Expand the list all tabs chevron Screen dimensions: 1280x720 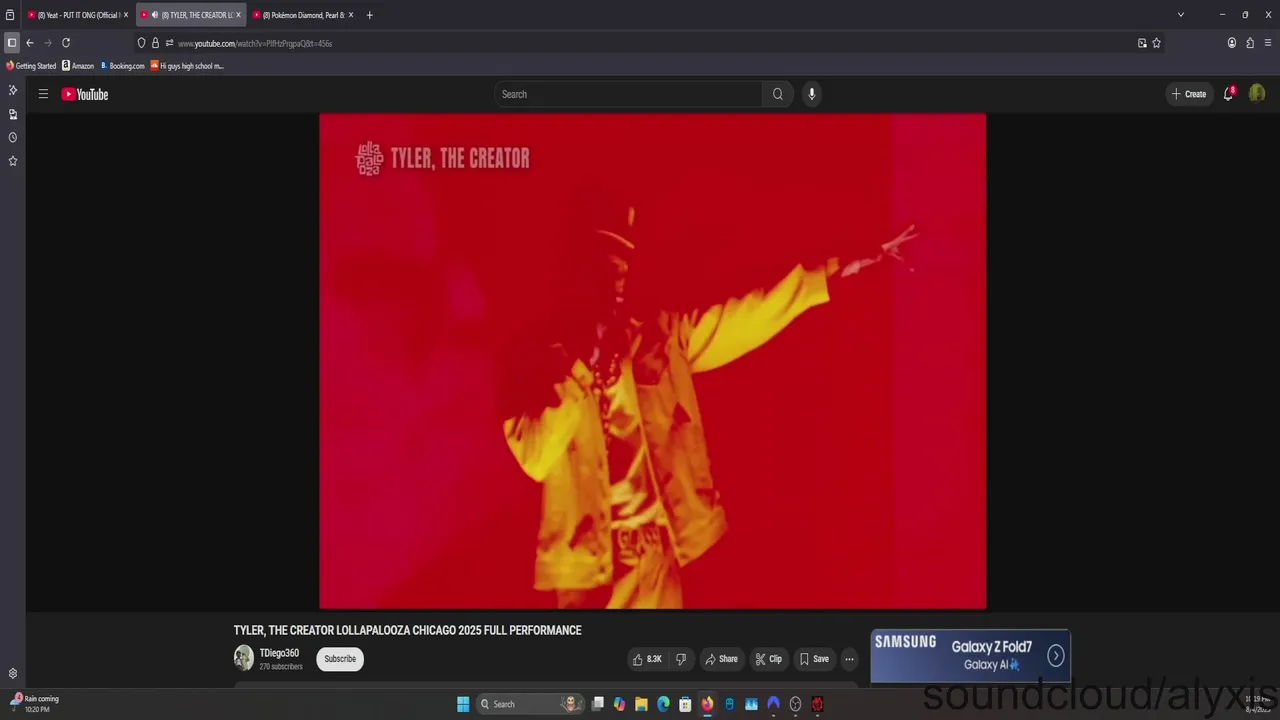(1180, 15)
